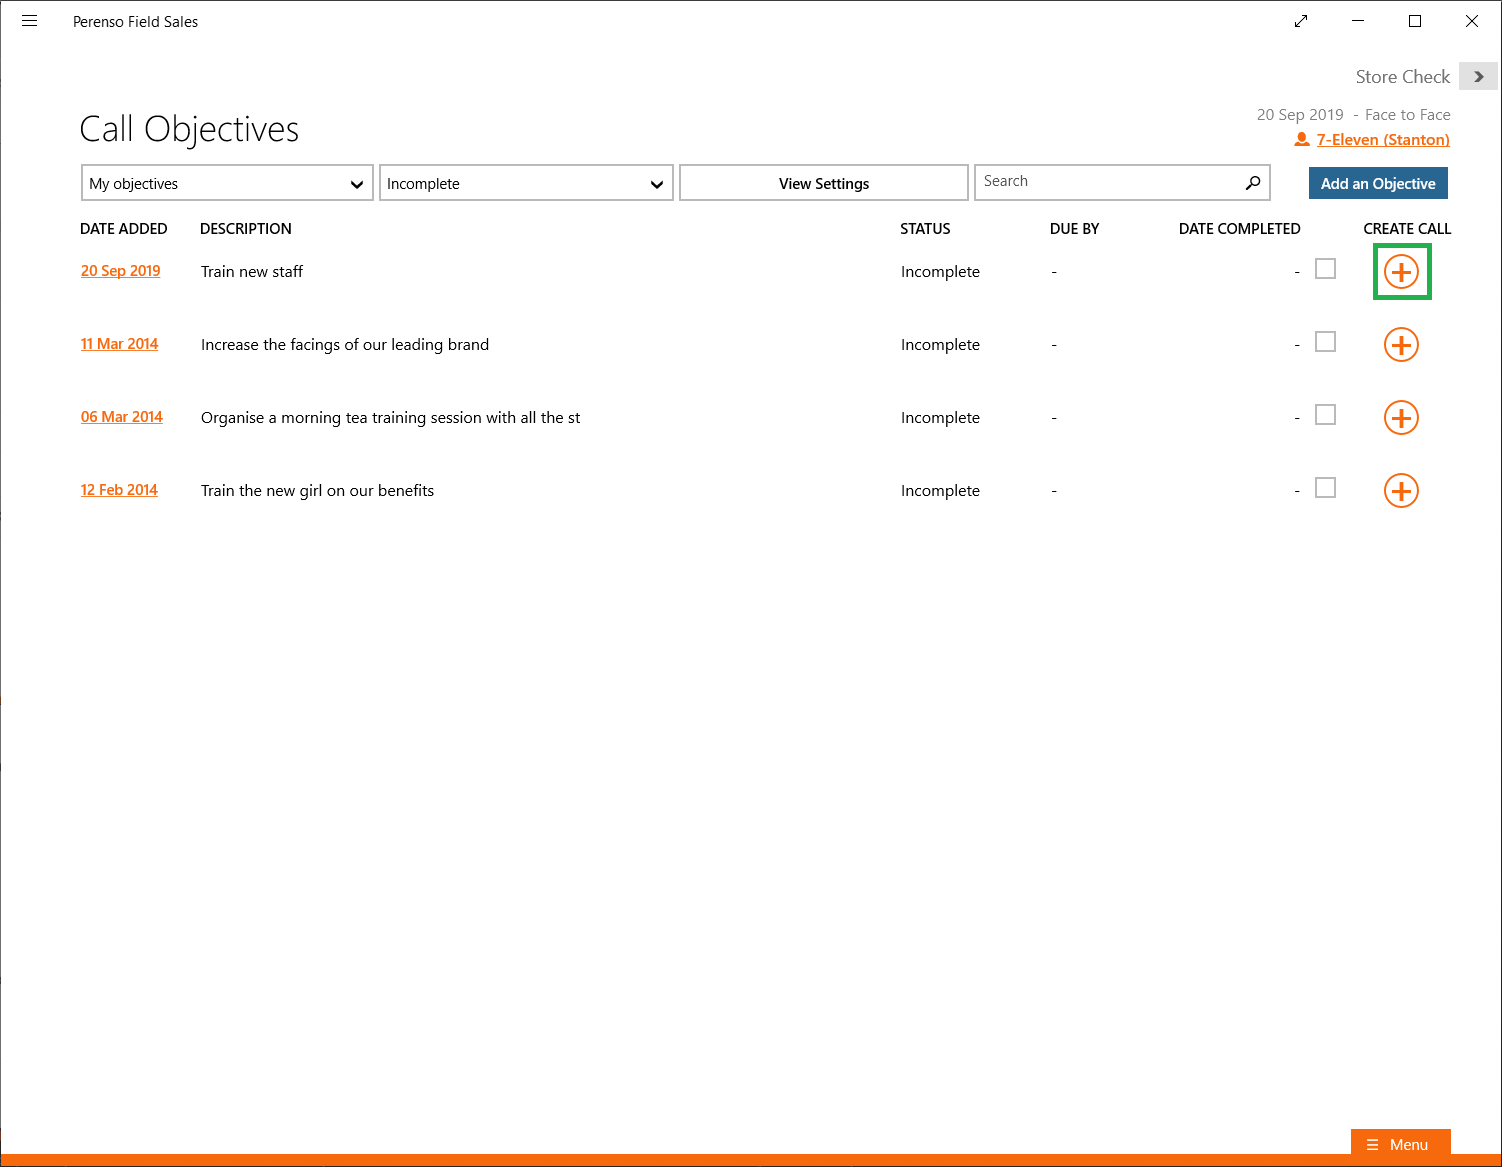Select 'Increase the facings of our leading brand'
Image resolution: width=1502 pixels, height=1167 pixels.
(345, 345)
